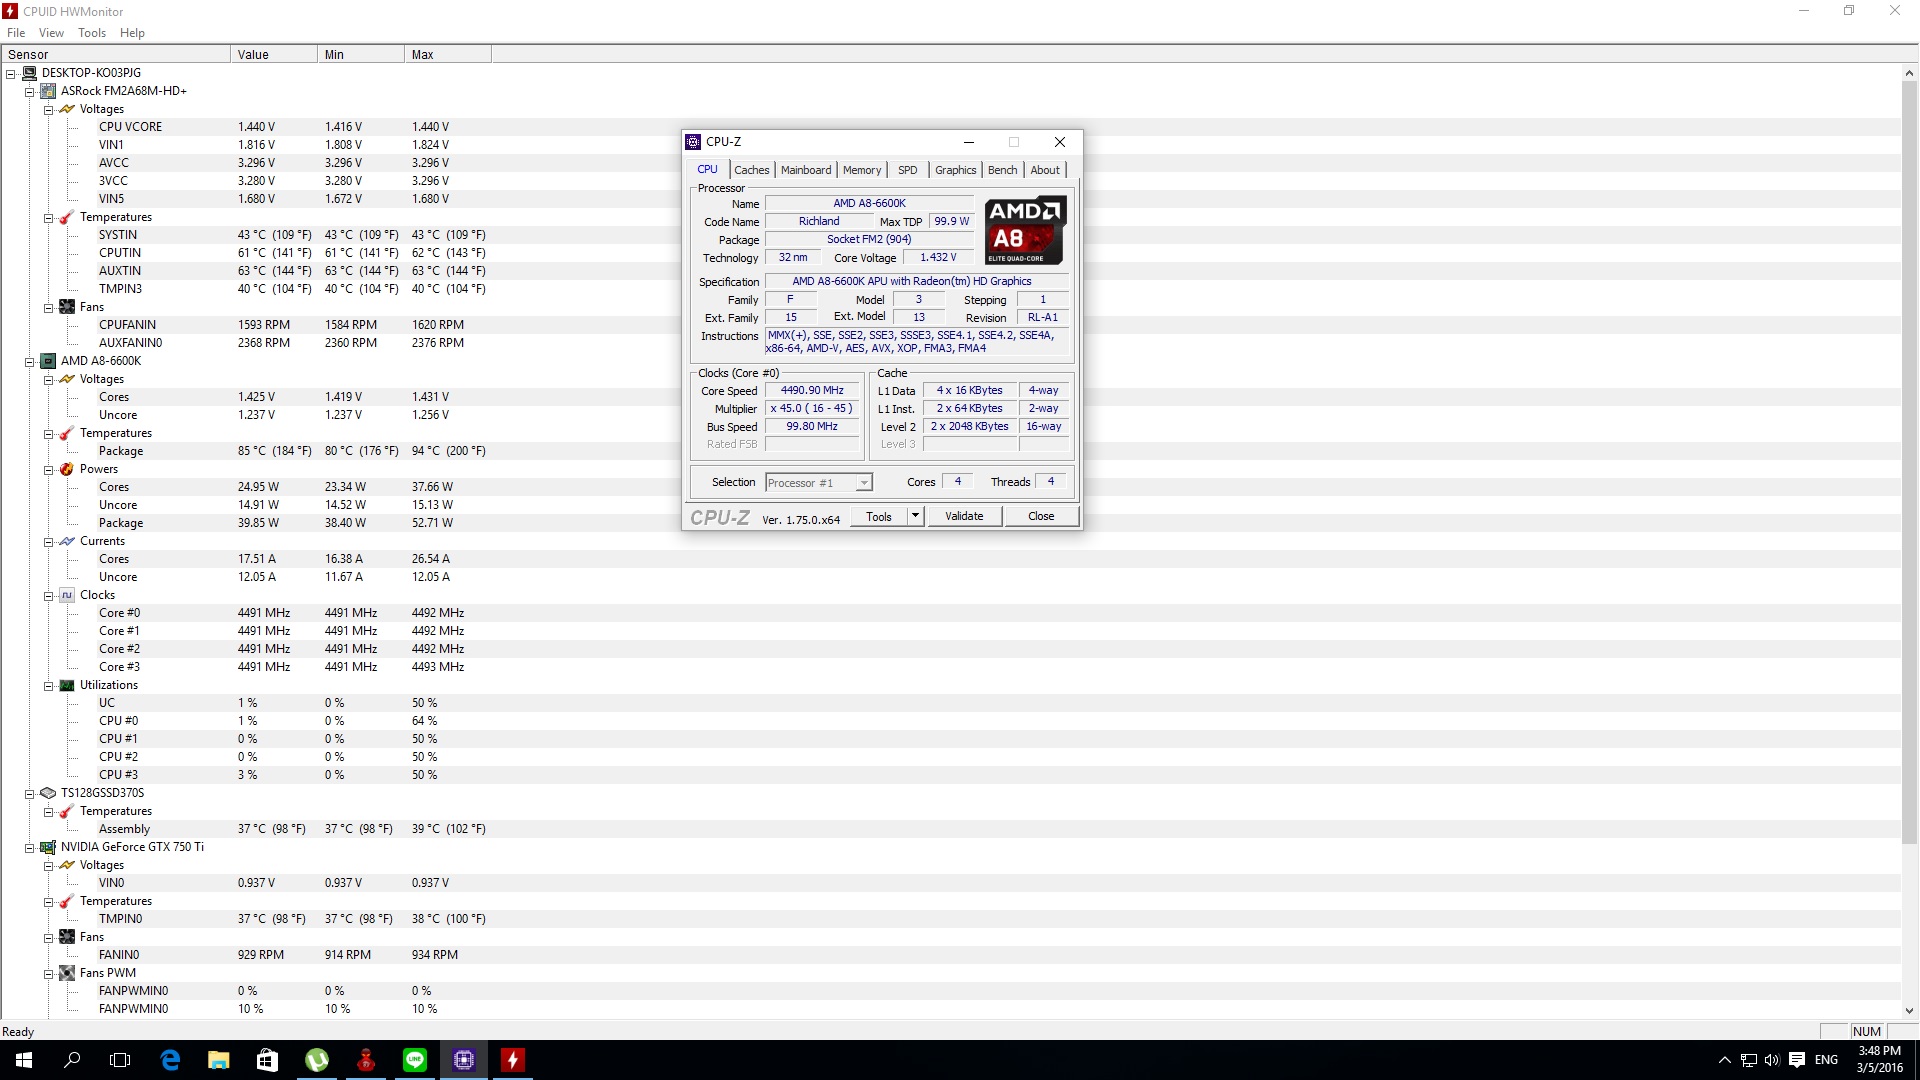Open the Processor #1 selection dropdown
The height and width of the screenshot is (1080, 1920).
click(864, 483)
